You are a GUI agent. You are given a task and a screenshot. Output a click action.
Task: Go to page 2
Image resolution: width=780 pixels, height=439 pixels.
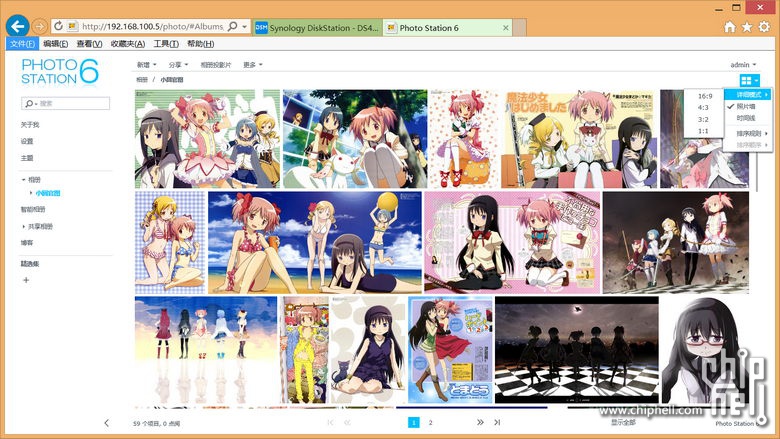point(430,423)
